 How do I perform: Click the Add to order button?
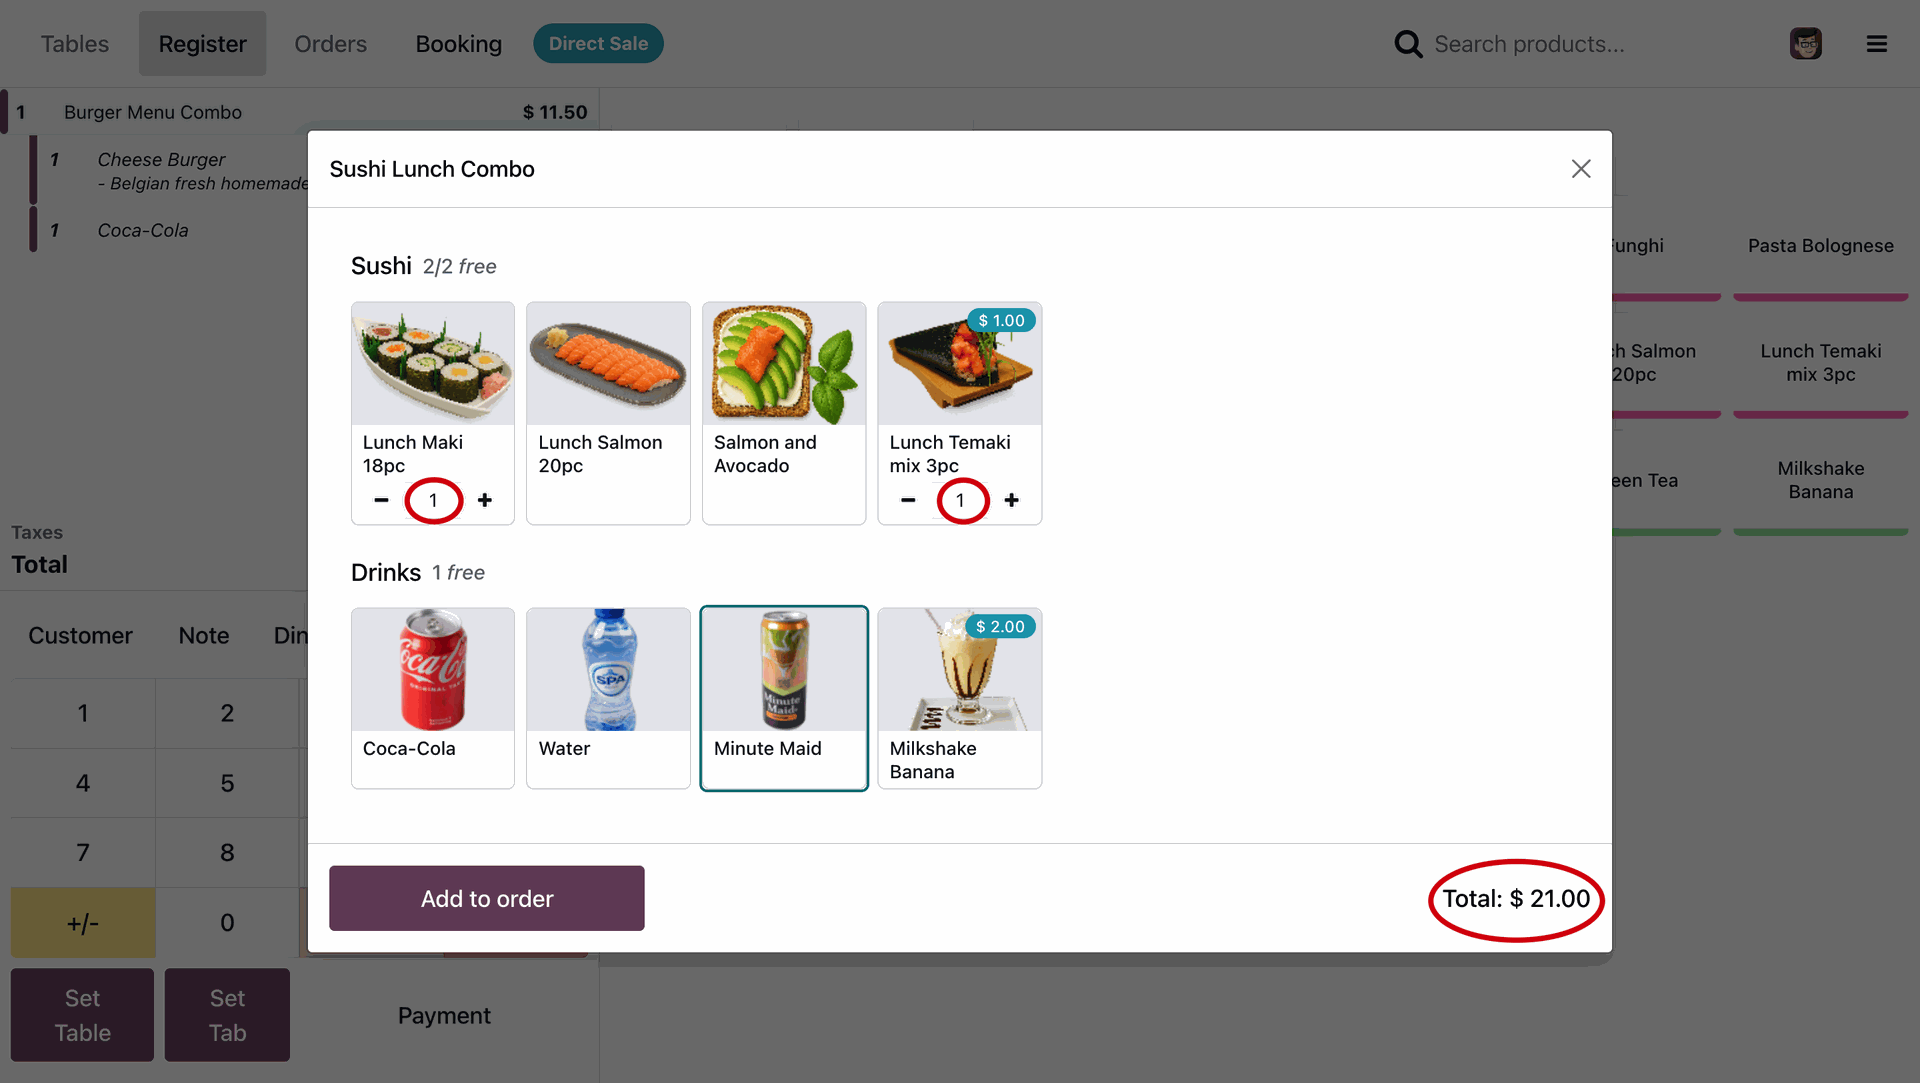486,898
